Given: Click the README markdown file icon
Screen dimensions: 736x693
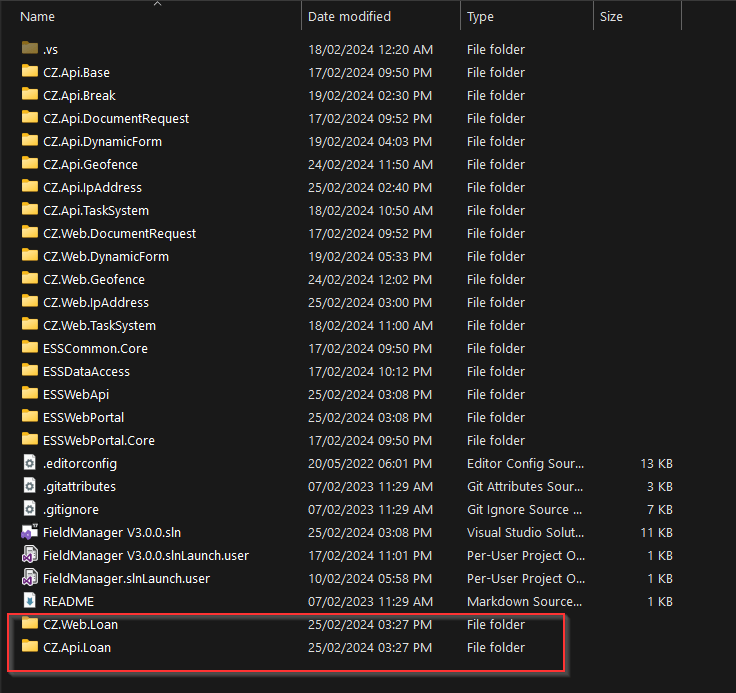Looking at the screenshot, I should coord(30,601).
